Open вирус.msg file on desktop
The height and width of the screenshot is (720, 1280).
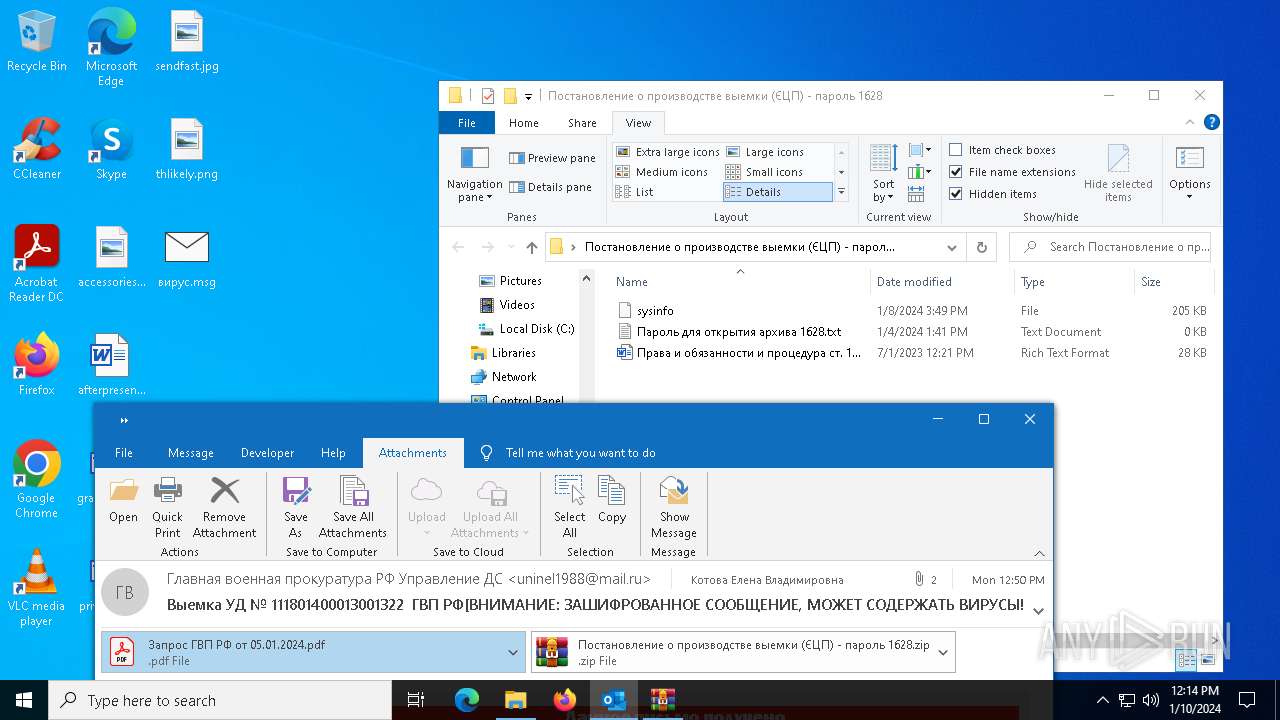tap(187, 258)
